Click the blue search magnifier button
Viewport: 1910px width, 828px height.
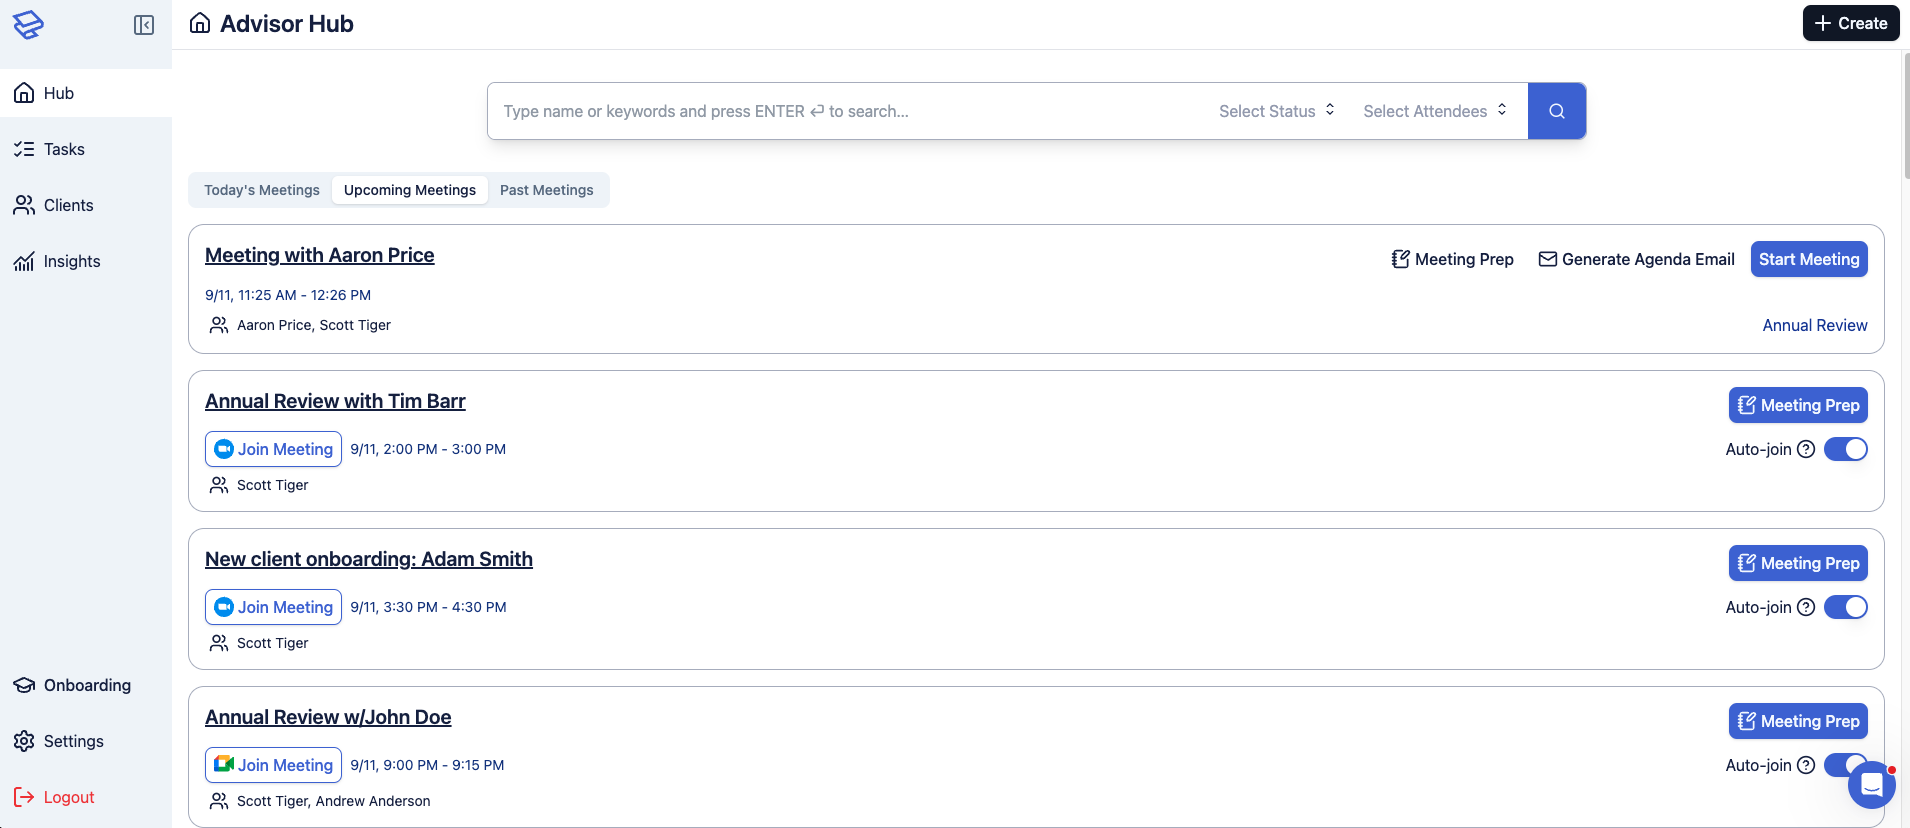(1556, 111)
